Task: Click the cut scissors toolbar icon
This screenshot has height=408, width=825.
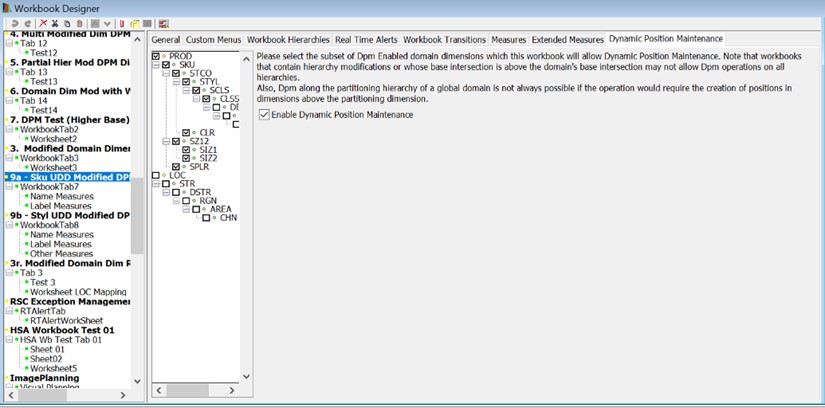Action: pos(55,24)
